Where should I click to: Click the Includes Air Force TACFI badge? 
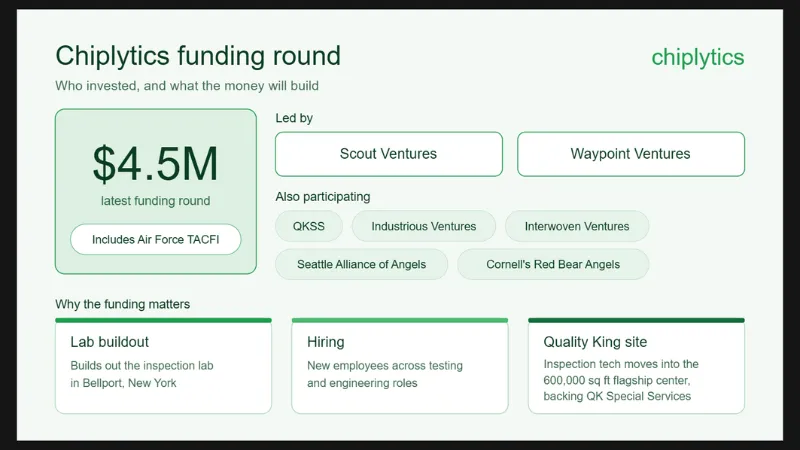(x=156, y=239)
